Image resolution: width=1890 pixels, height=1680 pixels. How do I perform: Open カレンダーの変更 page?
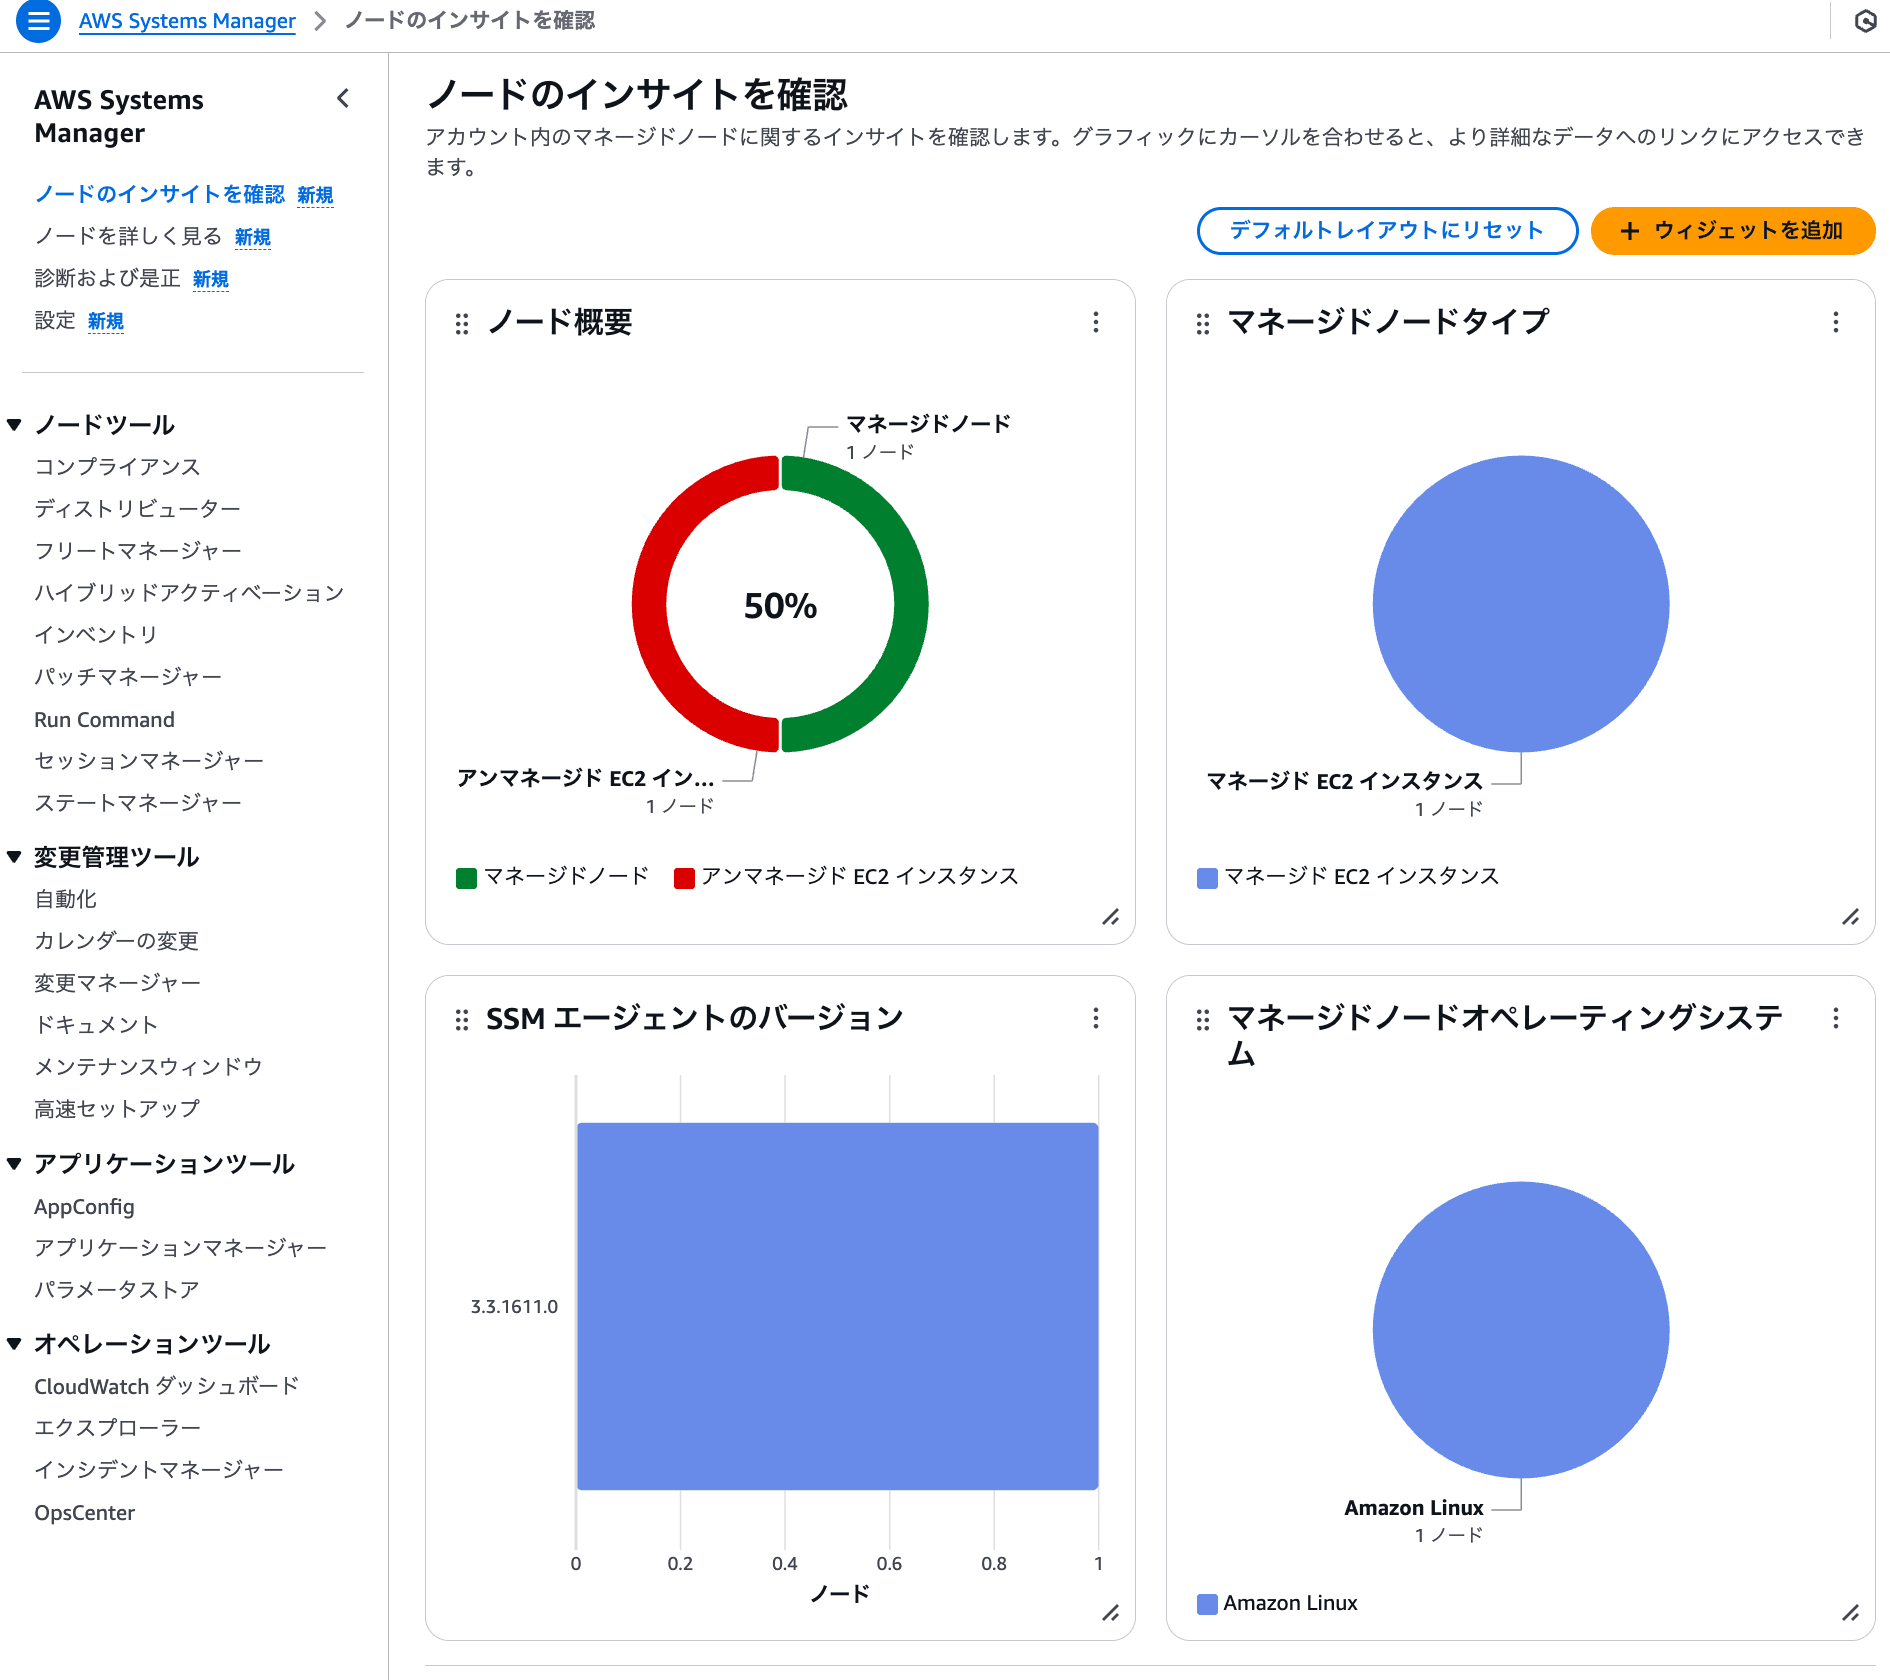(116, 941)
